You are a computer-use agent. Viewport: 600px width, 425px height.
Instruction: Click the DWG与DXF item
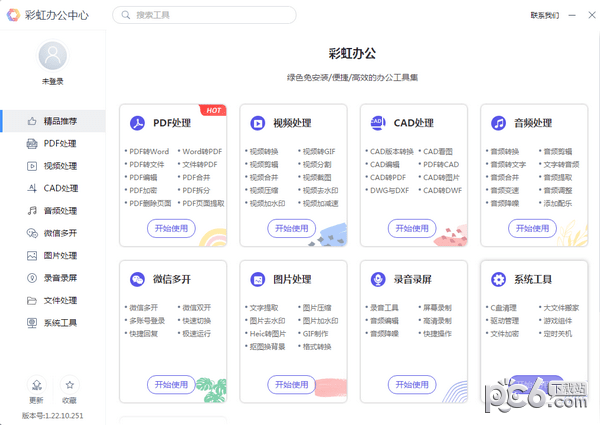389,191
